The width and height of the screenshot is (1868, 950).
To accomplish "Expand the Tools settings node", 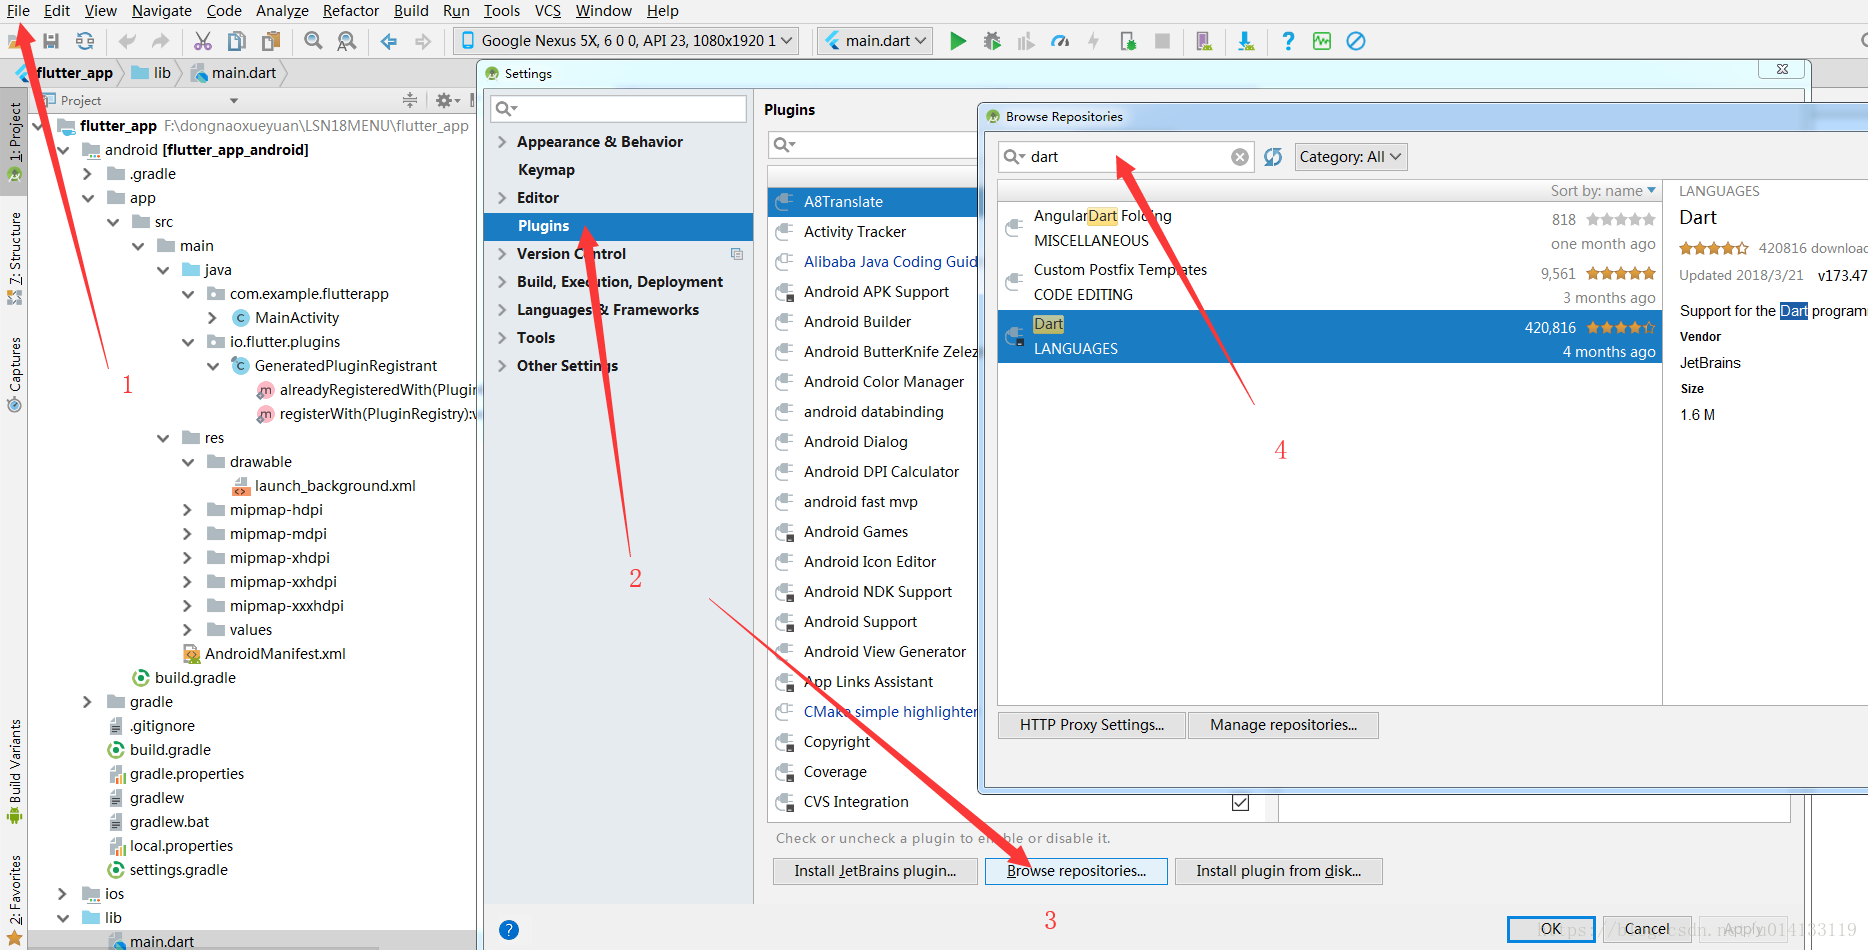I will pyautogui.click(x=502, y=338).
